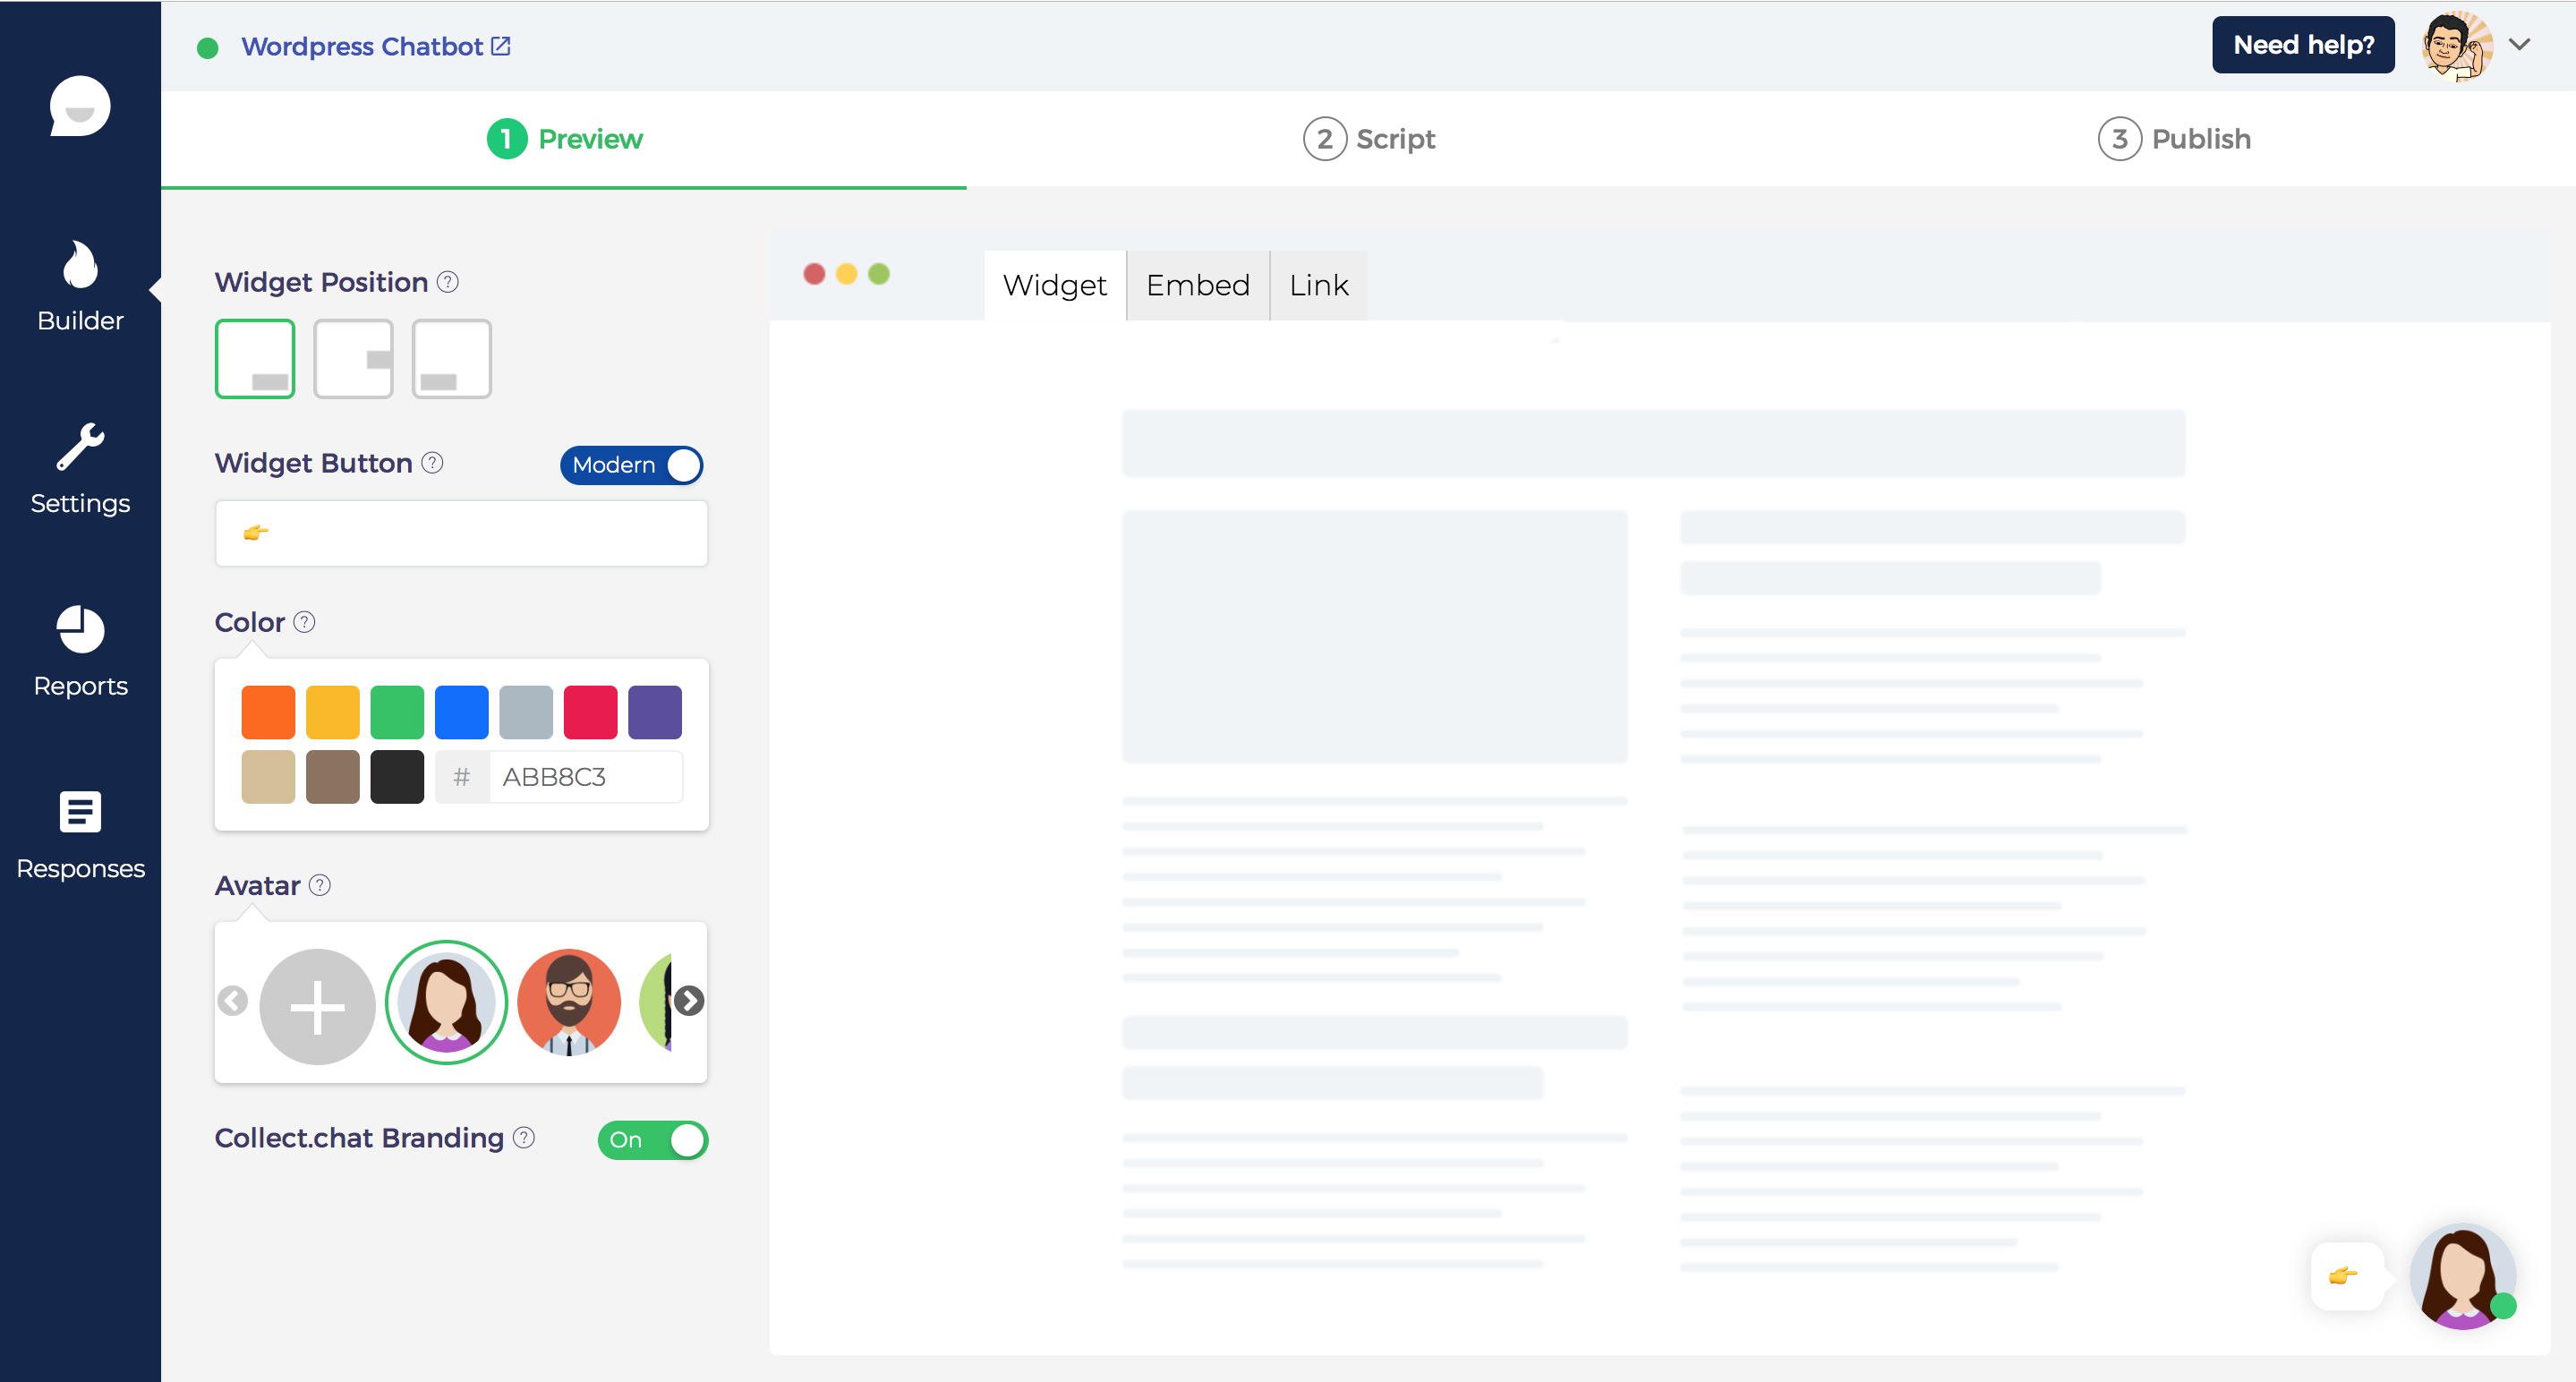Go to the Responses sidebar icon
Screen dimensions: 2576x1382
(x=80, y=812)
